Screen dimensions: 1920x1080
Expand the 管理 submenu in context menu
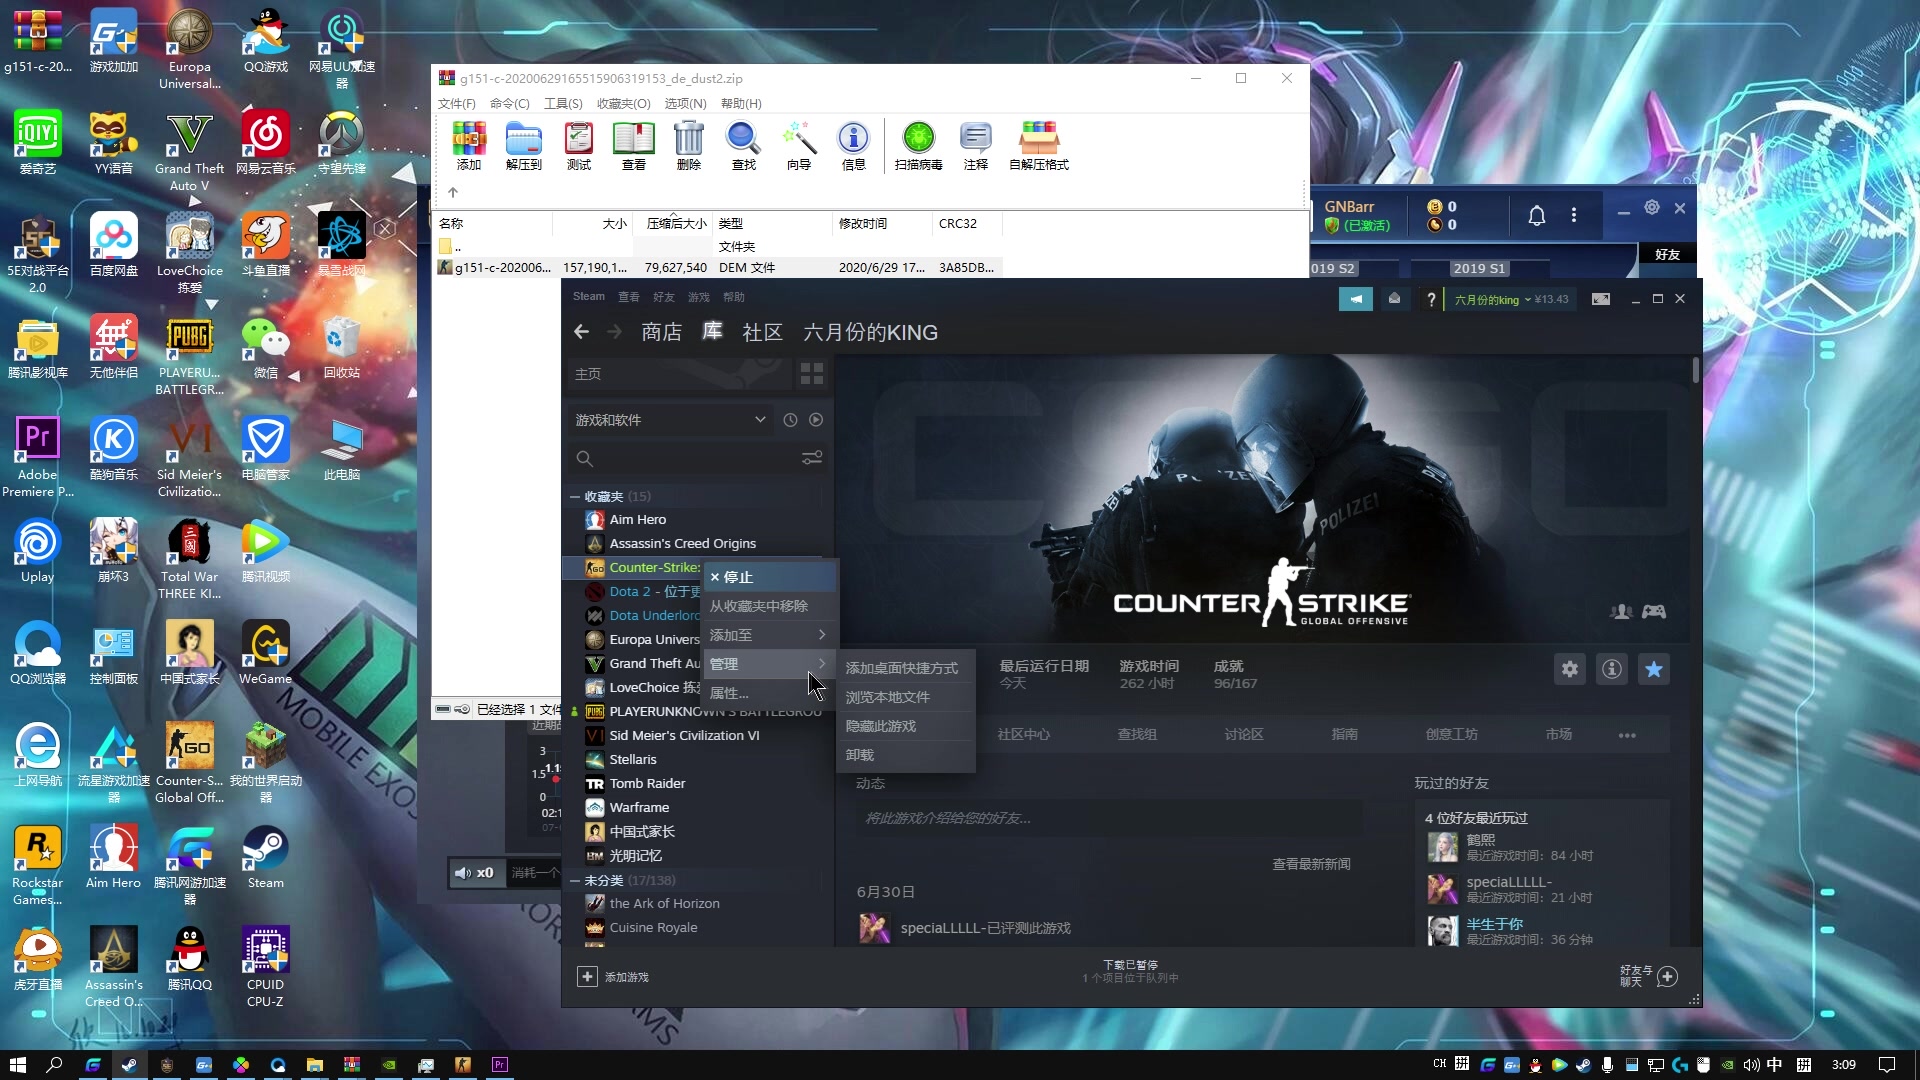[x=769, y=664]
